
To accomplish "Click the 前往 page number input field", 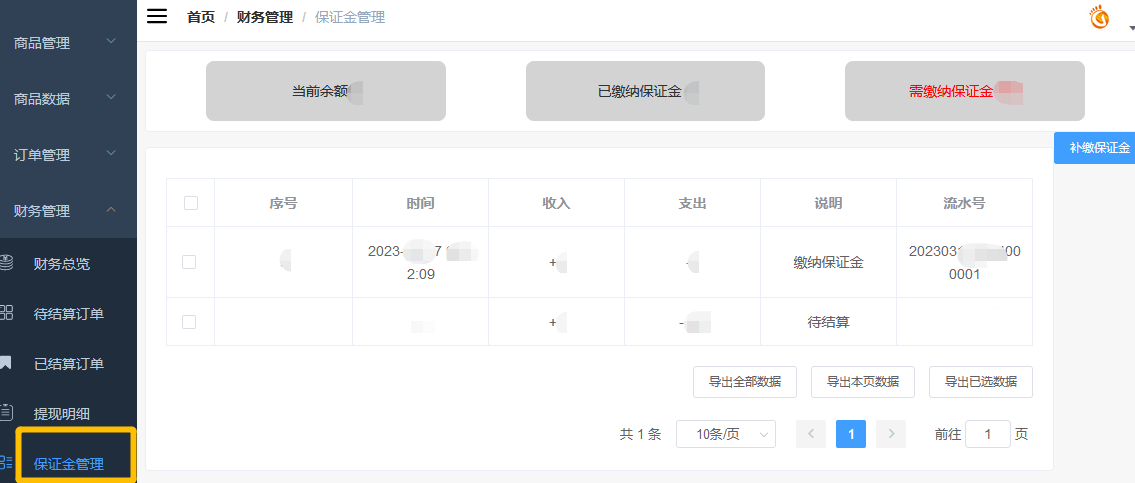I will coord(988,434).
